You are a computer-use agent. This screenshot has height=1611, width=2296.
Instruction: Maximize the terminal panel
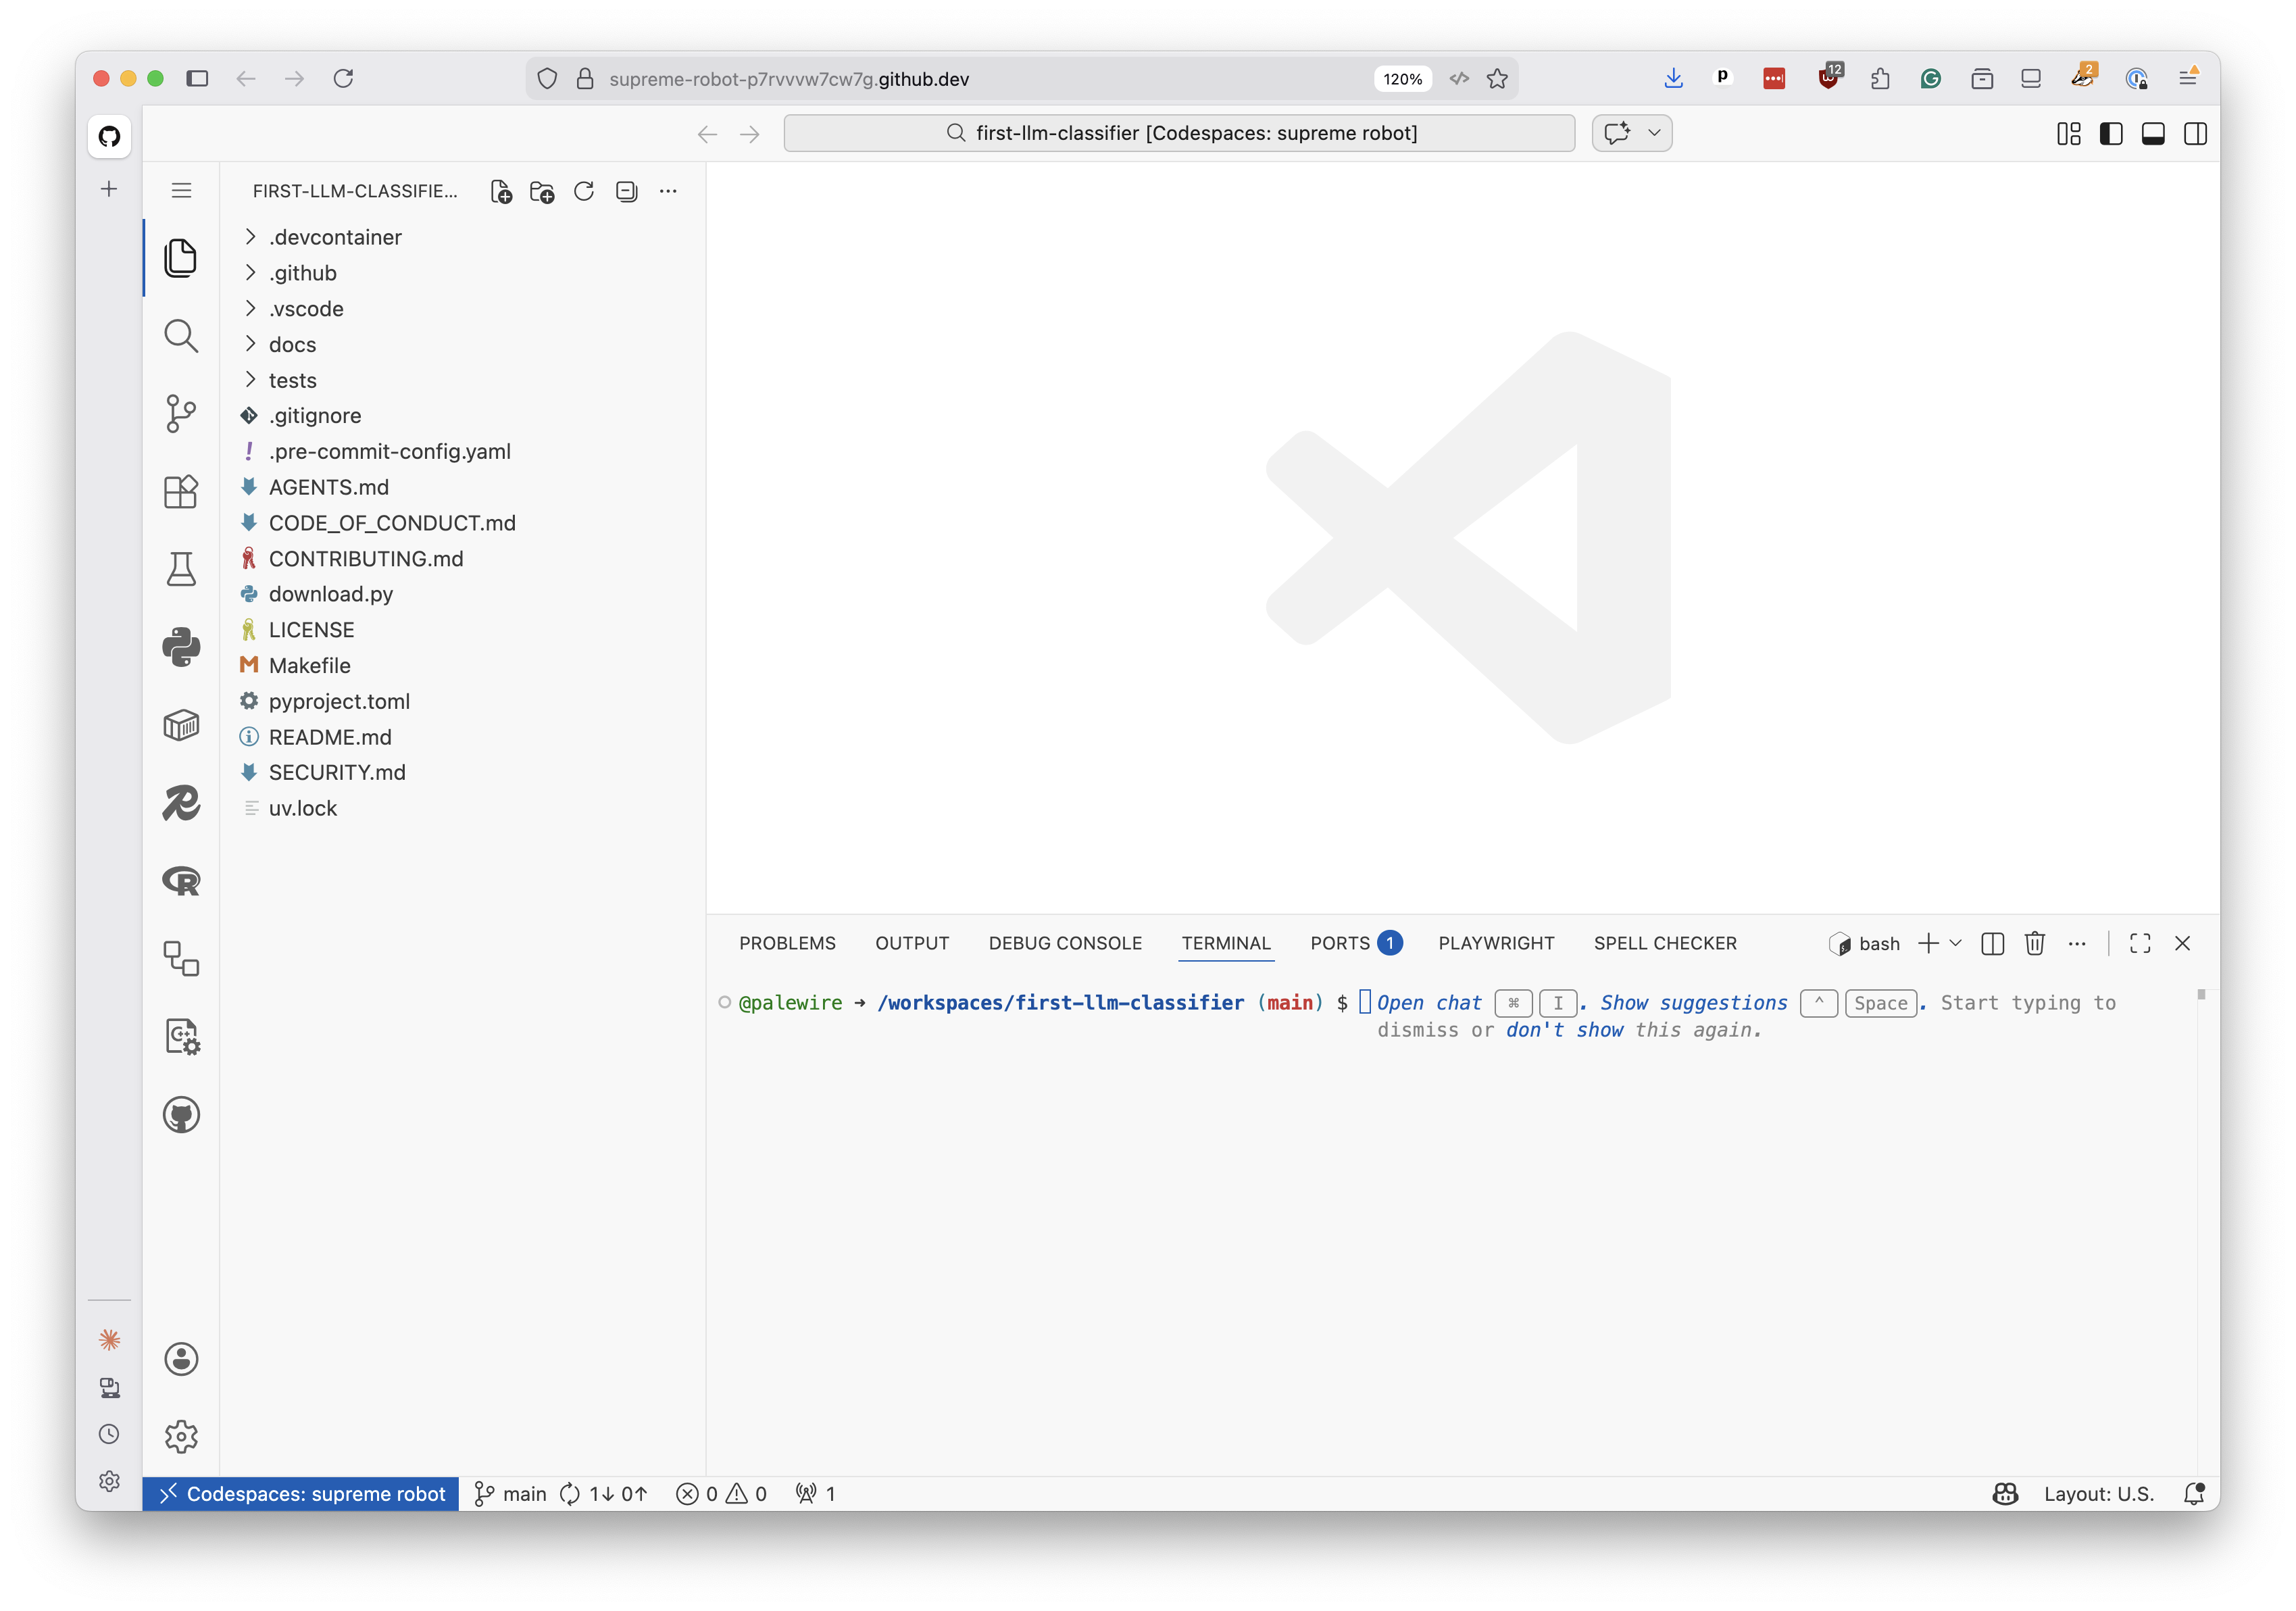[x=2140, y=943]
